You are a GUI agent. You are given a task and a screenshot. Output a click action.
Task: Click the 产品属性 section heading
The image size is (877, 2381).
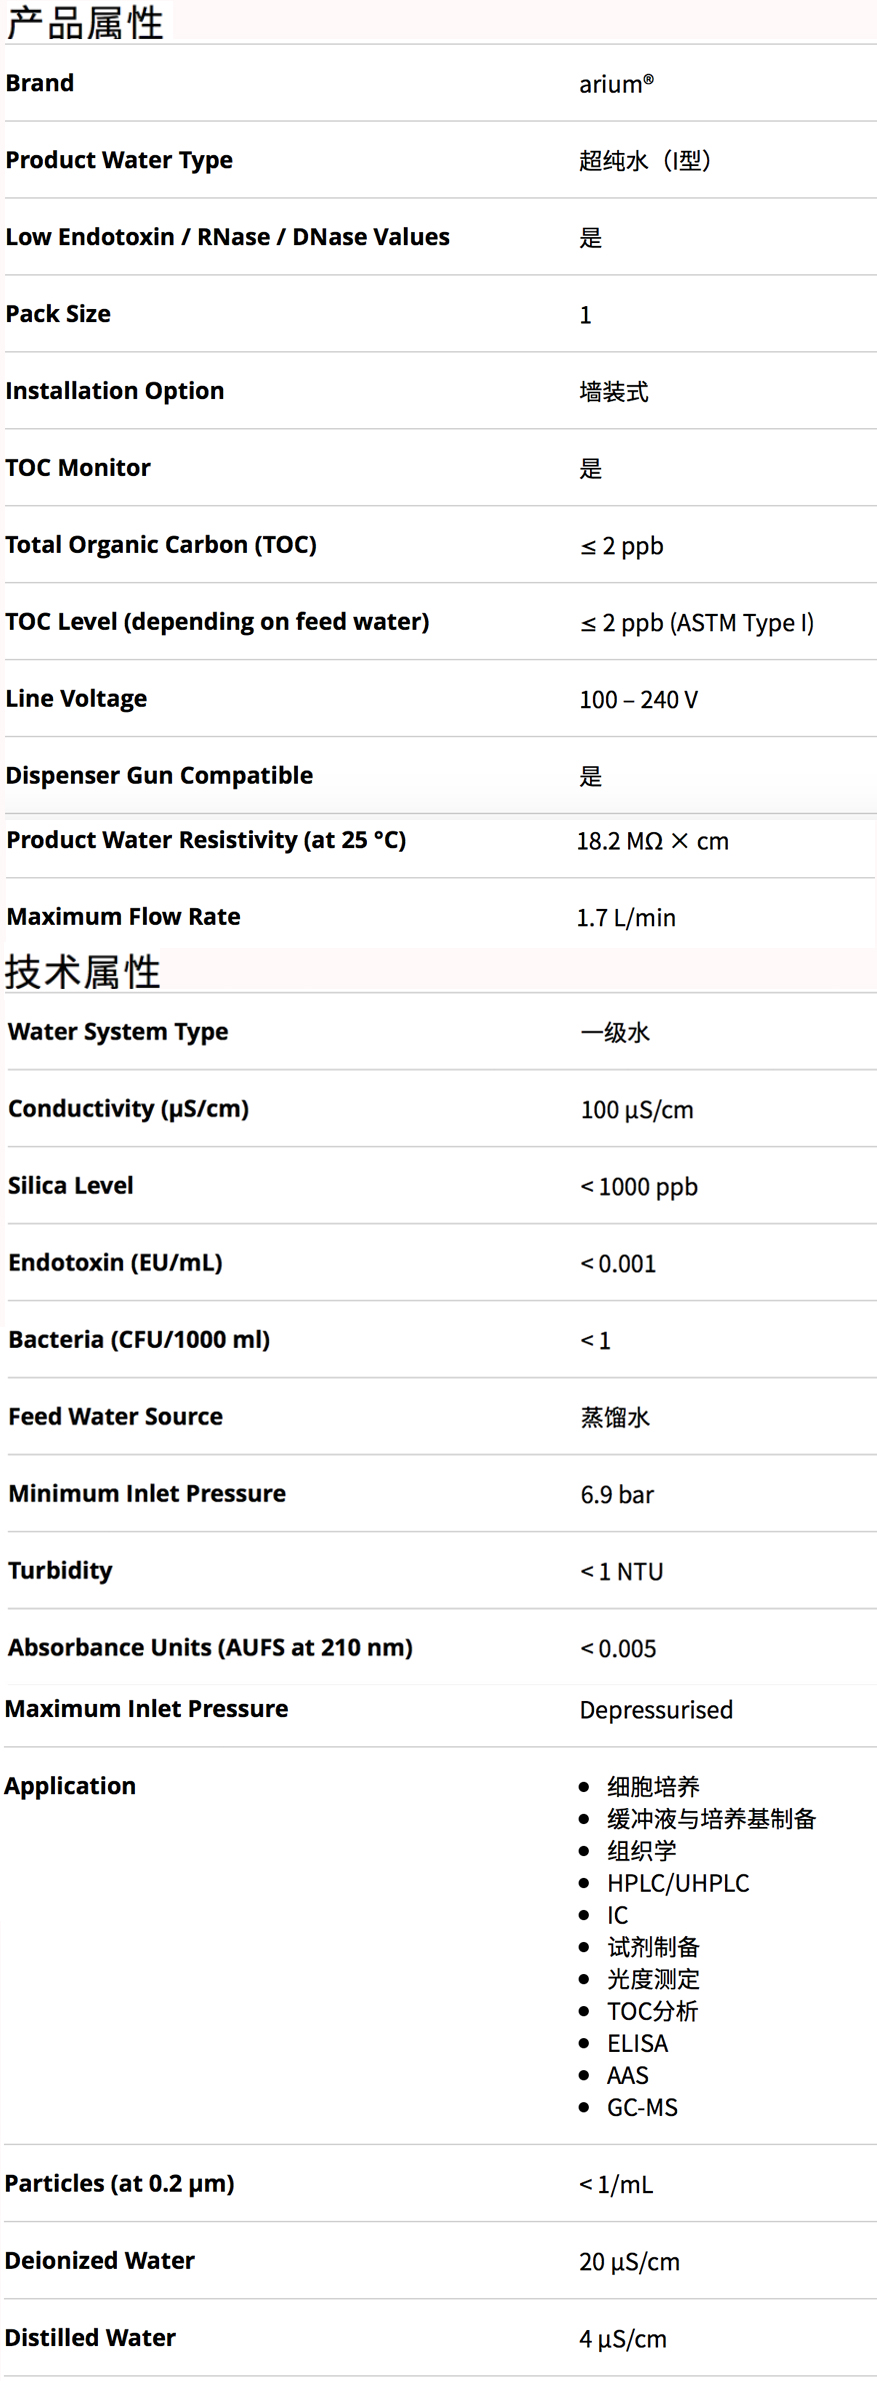pyautogui.click(x=85, y=22)
